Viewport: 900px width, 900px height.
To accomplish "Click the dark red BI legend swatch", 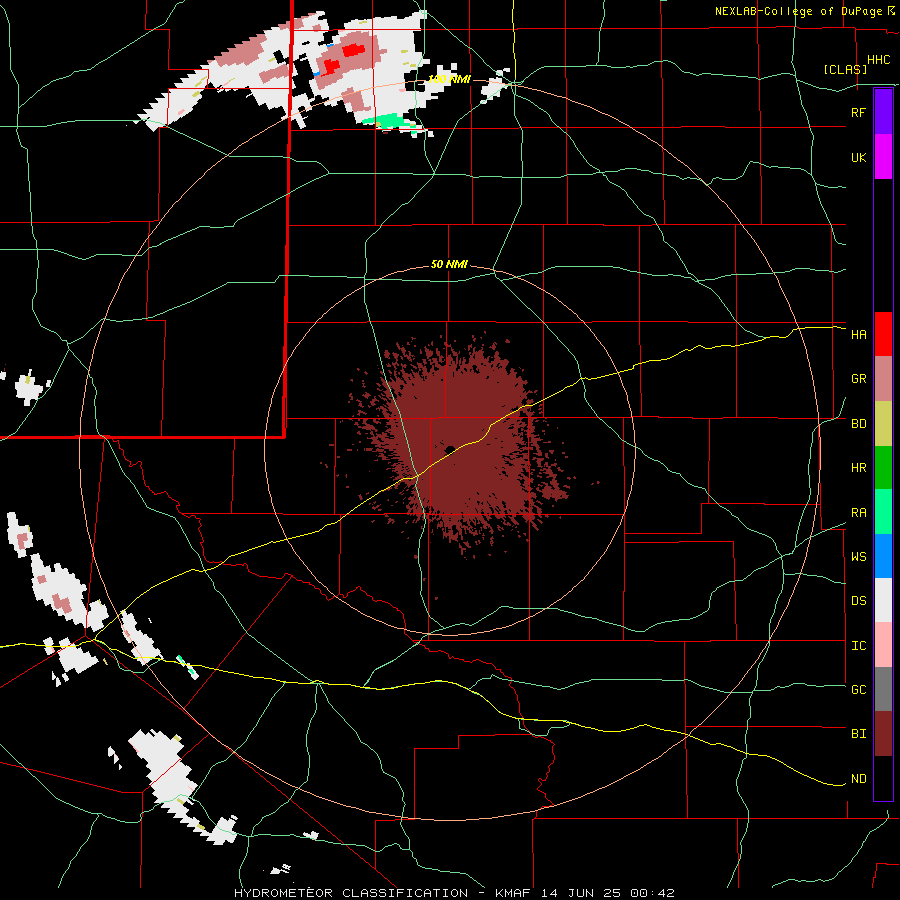I will (x=883, y=734).
